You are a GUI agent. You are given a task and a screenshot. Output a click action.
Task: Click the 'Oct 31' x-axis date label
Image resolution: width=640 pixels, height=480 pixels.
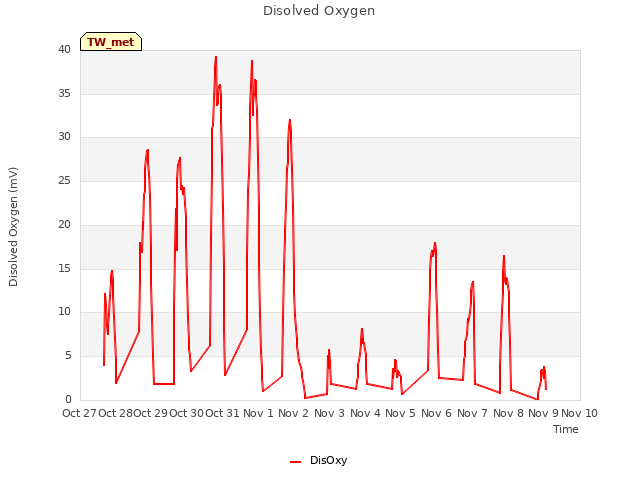[222, 413]
